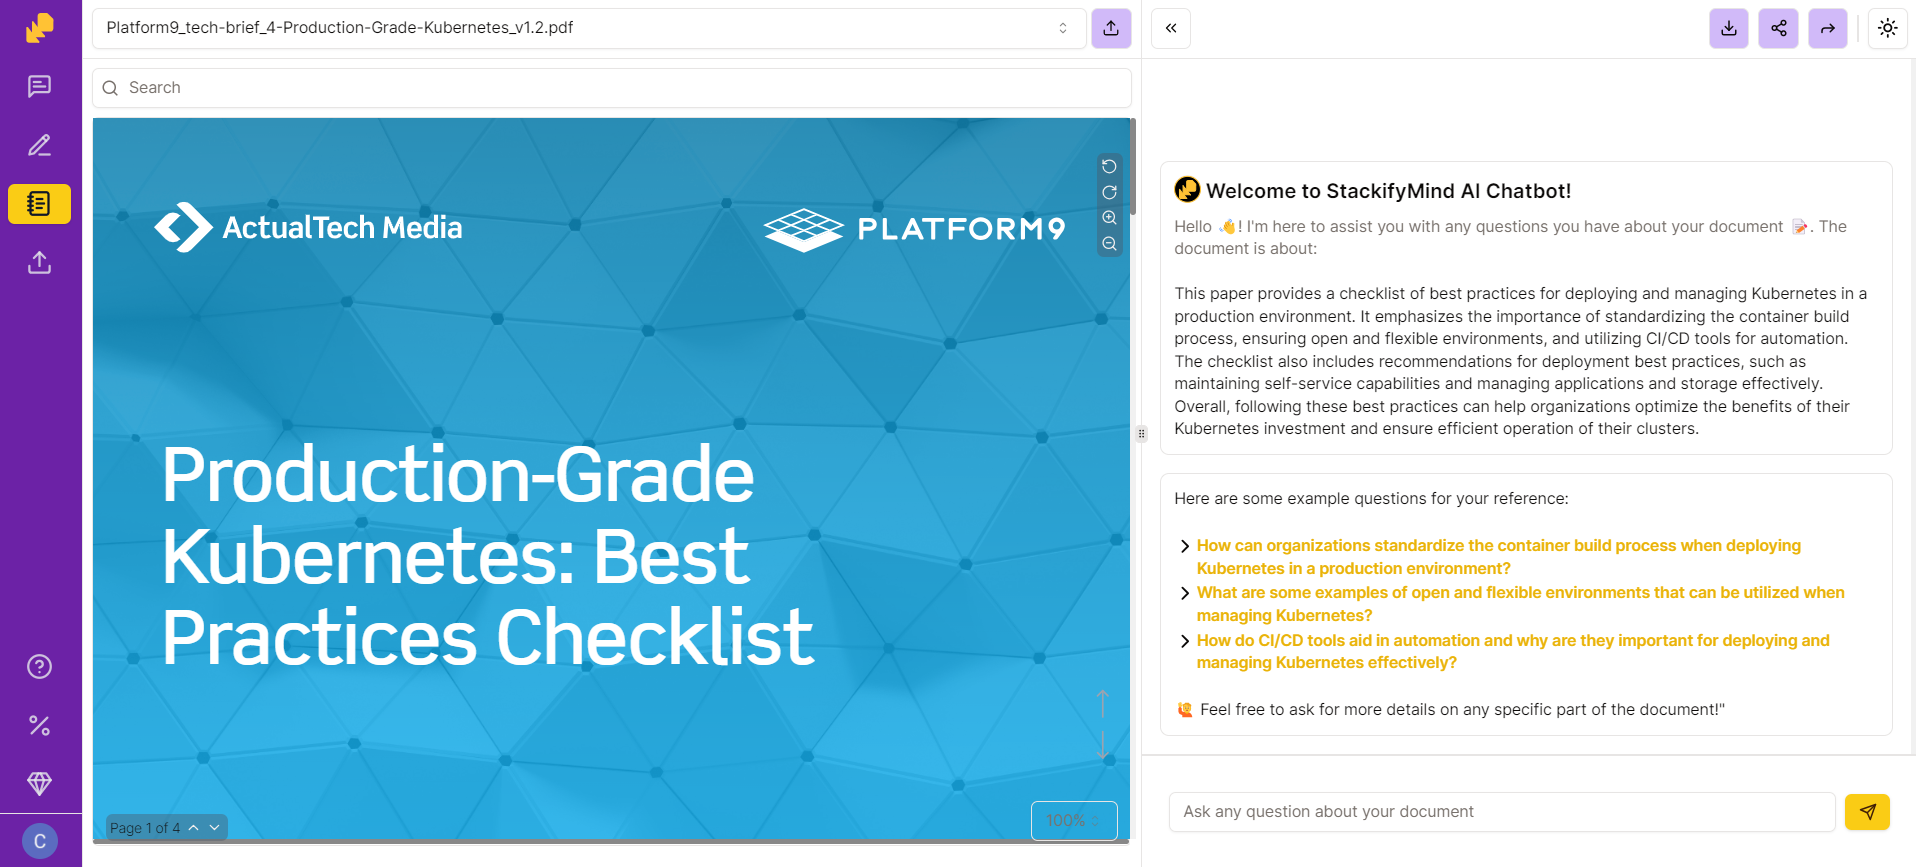Image resolution: width=1916 pixels, height=867 pixels.
Task: Collapse panel with double chevron button
Action: point(1171,28)
